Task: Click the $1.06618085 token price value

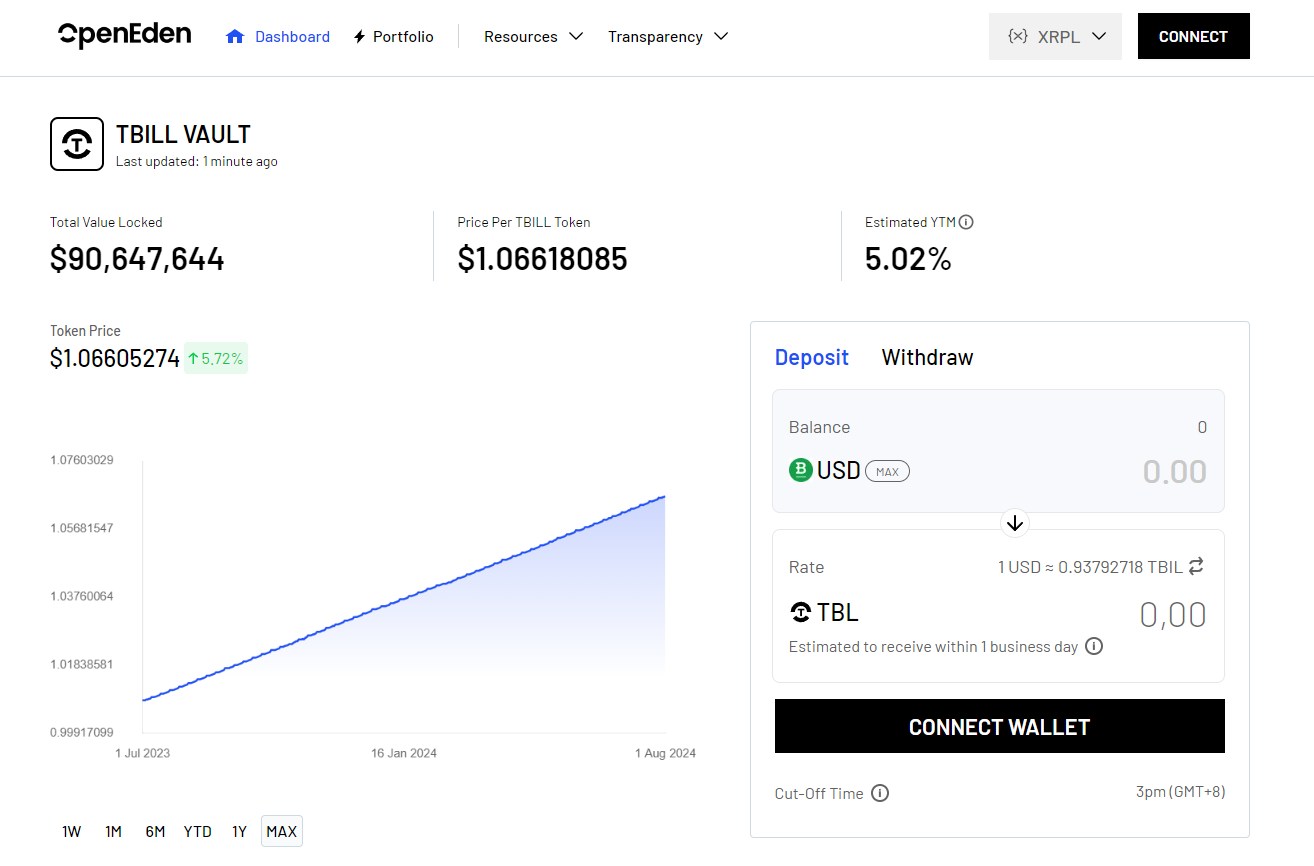Action: pyautogui.click(x=542, y=259)
